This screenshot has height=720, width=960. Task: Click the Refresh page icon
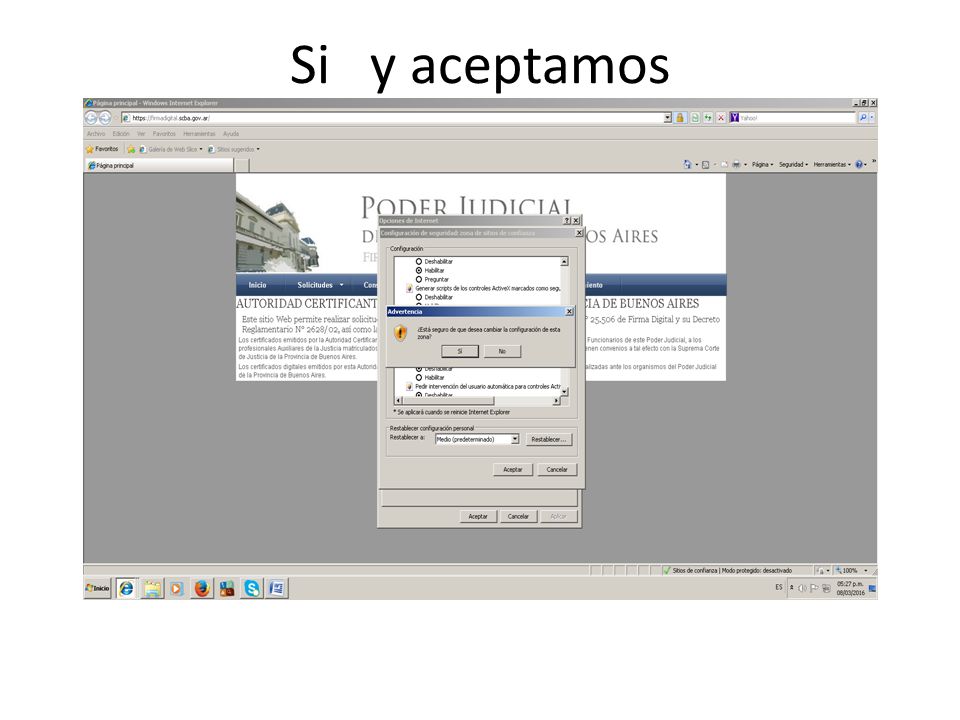[x=708, y=118]
